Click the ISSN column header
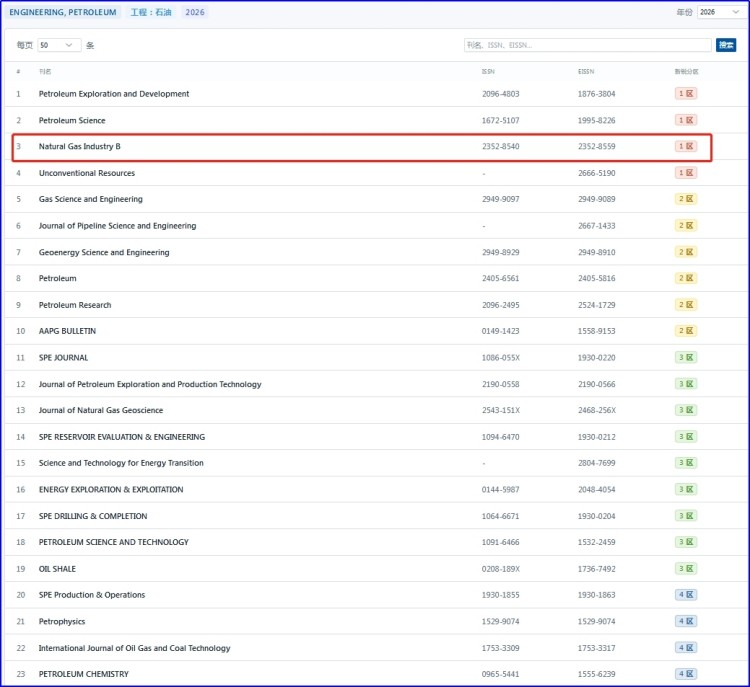This screenshot has height=687, width=750. [487, 72]
